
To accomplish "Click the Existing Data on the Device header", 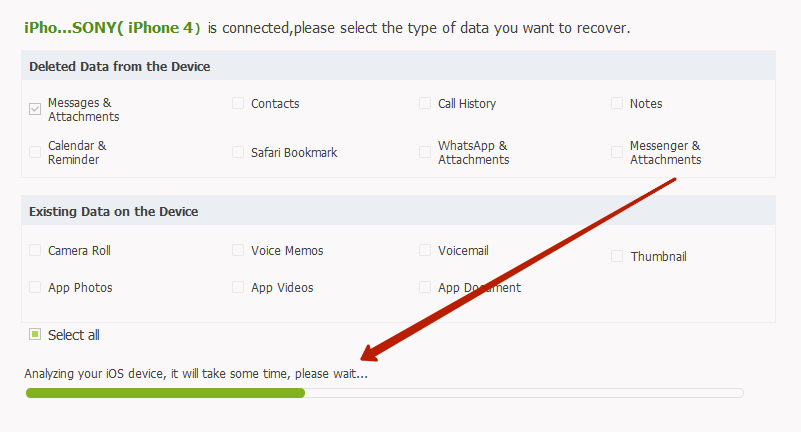I will (x=113, y=211).
